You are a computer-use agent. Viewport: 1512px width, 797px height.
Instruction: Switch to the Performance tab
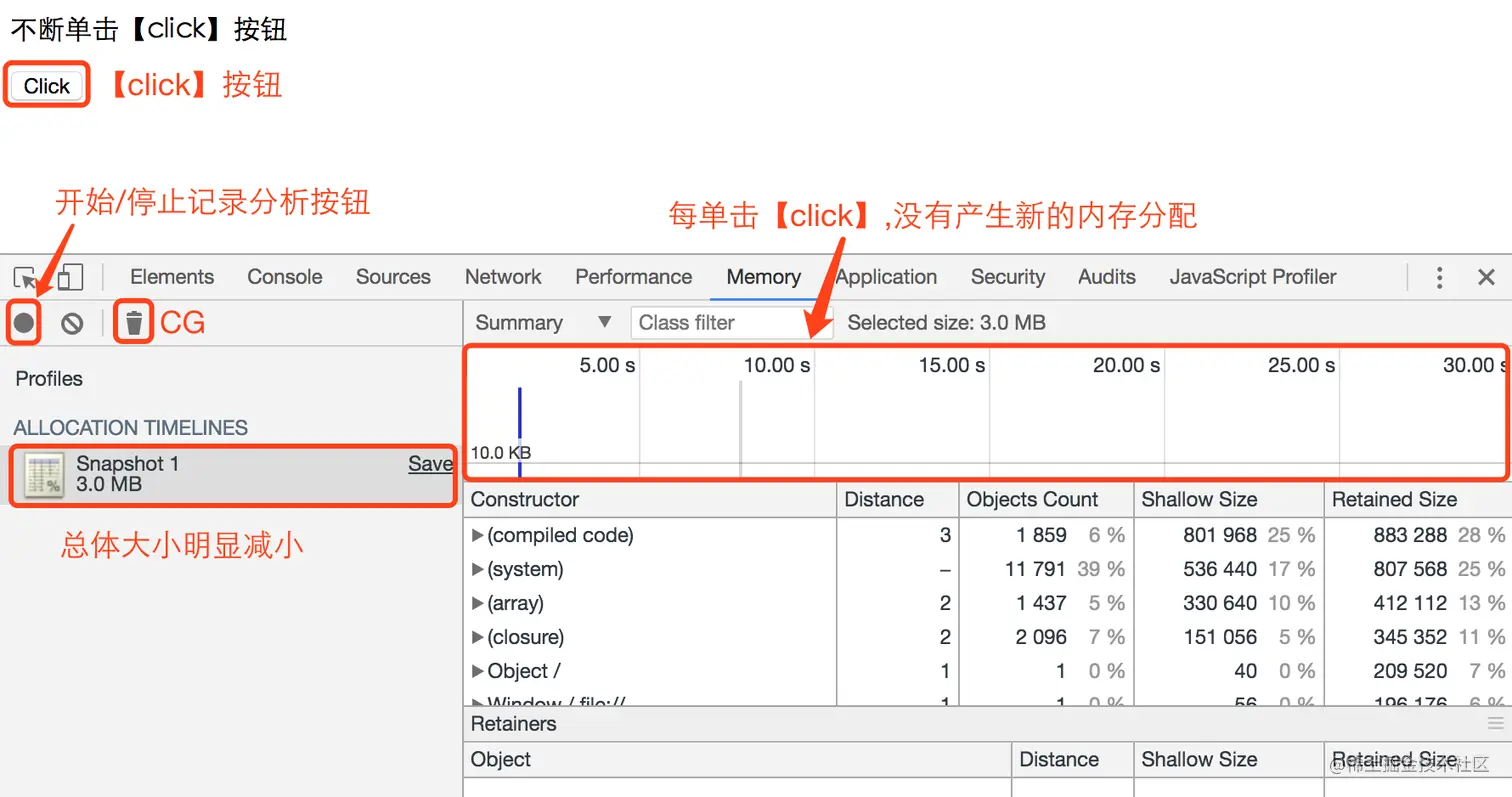tap(634, 277)
